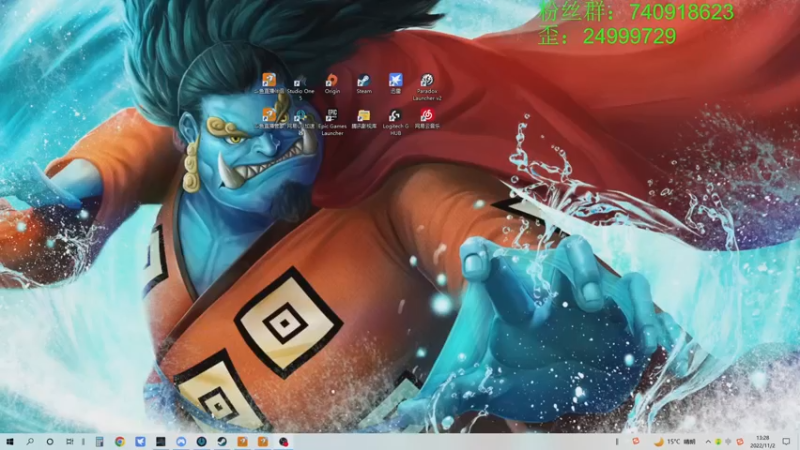The width and height of the screenshot is (800, 450).
Task: Open black-and-red round icon on taskbar
Action: coord(284,441)
